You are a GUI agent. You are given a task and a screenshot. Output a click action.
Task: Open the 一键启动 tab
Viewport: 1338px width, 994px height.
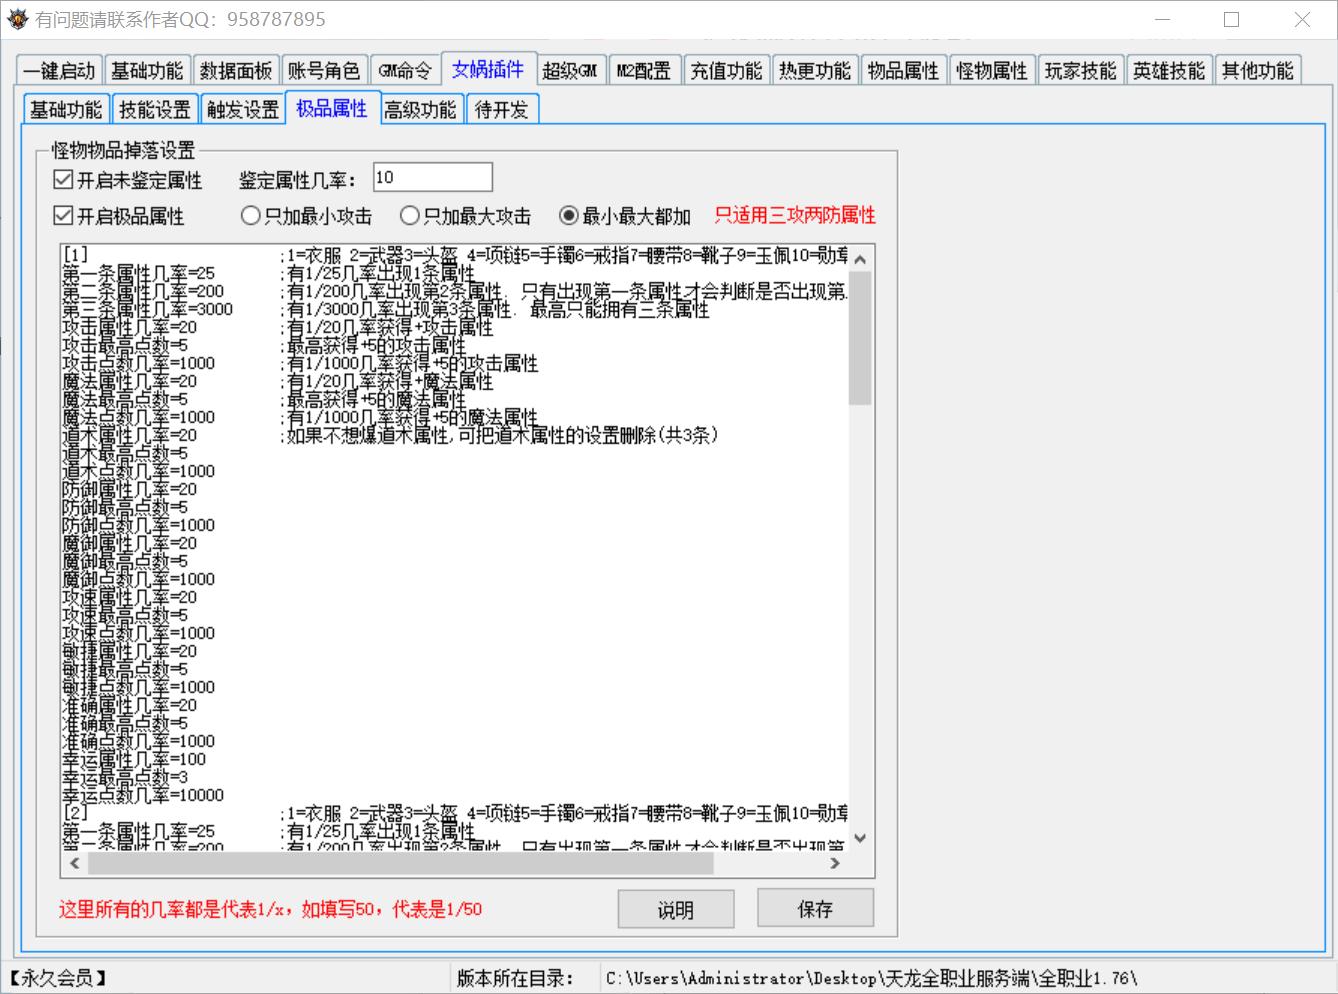(59, 70)
